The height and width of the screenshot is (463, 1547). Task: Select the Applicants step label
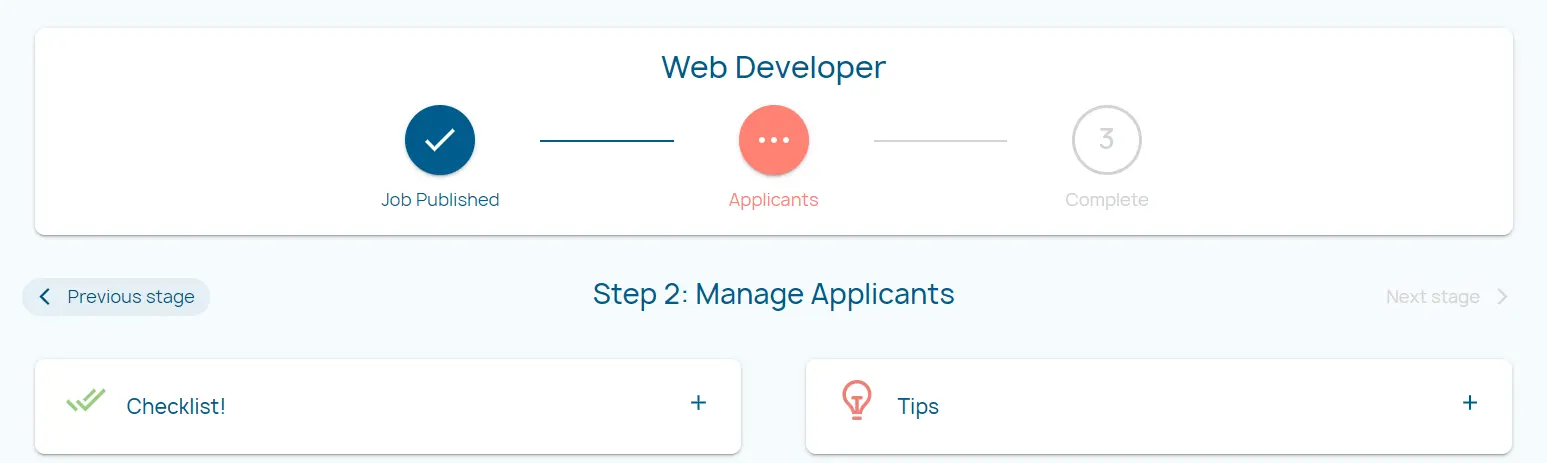(x=773, y=200)
